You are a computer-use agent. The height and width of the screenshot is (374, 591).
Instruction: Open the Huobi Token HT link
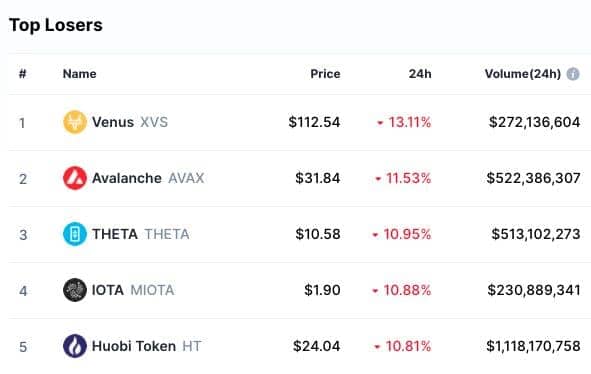click(x=147, y=346)
